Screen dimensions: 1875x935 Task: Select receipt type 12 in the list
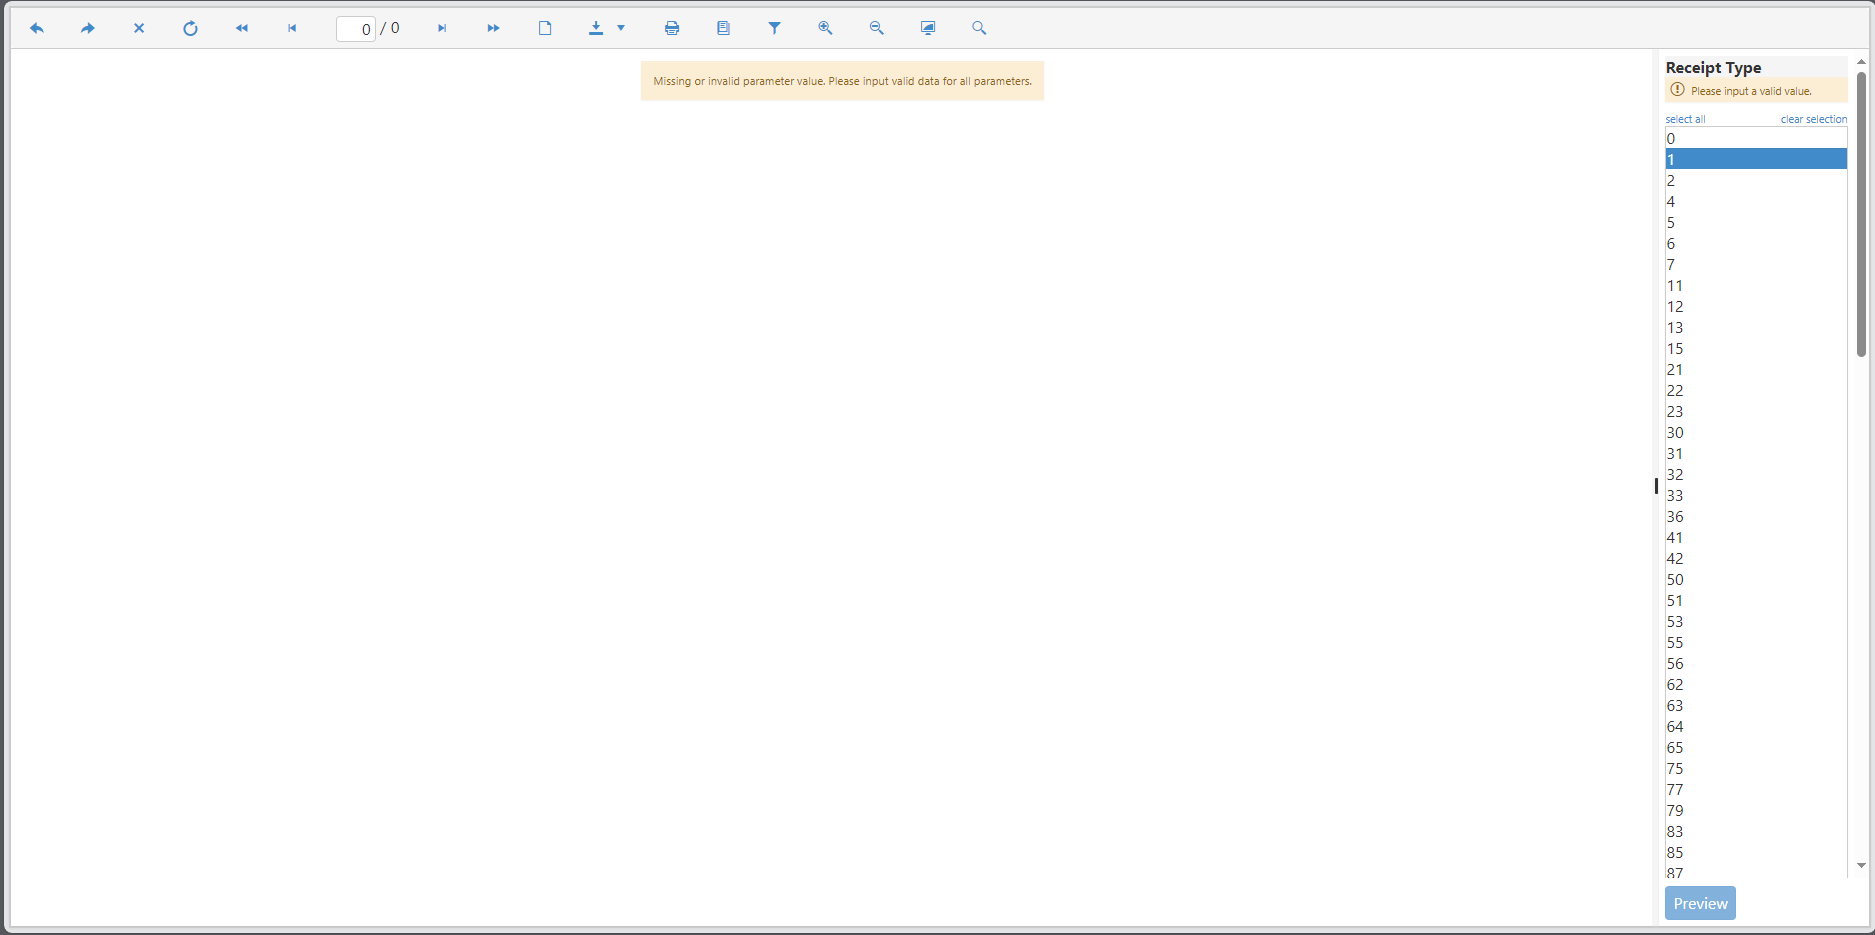(1755, 307)
